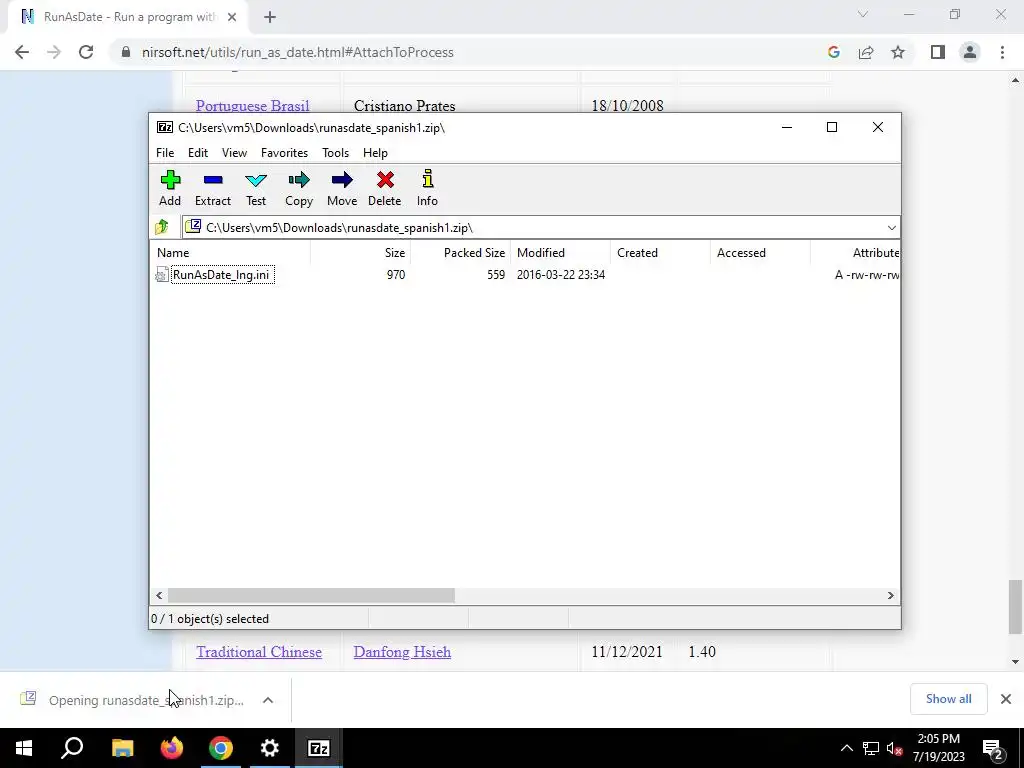Go up one folder level icon

pyautogui.click(x=162, y=227)
